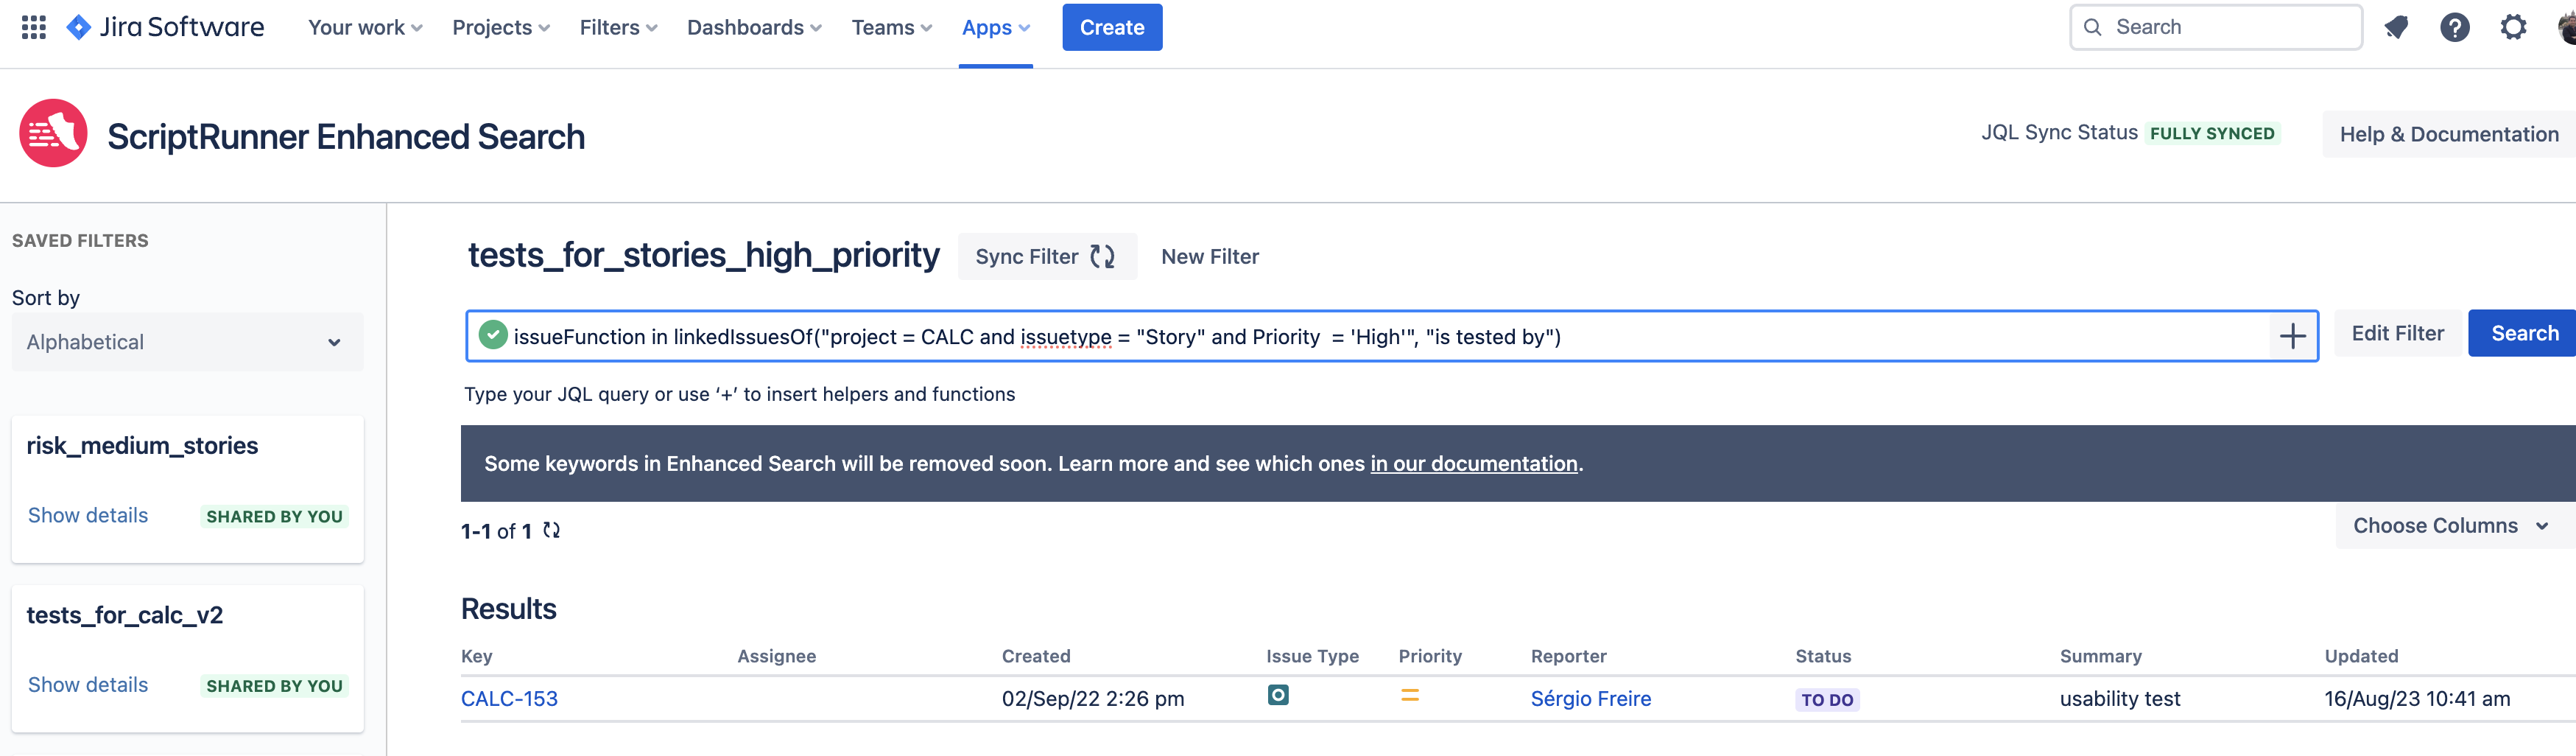Screen dimensions: 2576x756
Task: Open Help & Documentation
Action: (x=2449, y=134)
